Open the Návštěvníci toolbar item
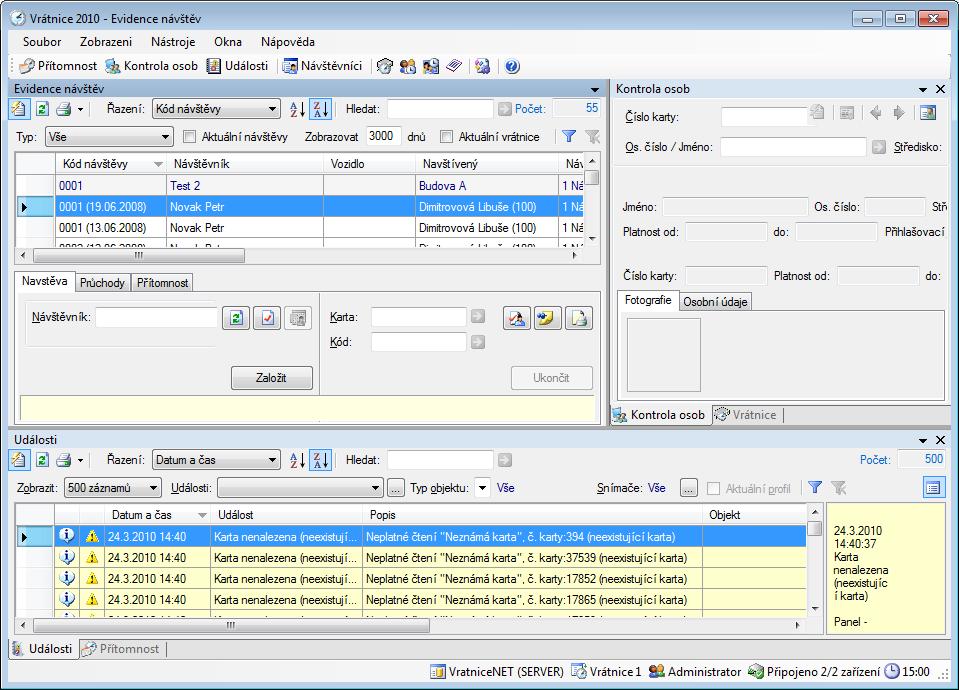This screenshot has height=690, width=959. point(322,66)
